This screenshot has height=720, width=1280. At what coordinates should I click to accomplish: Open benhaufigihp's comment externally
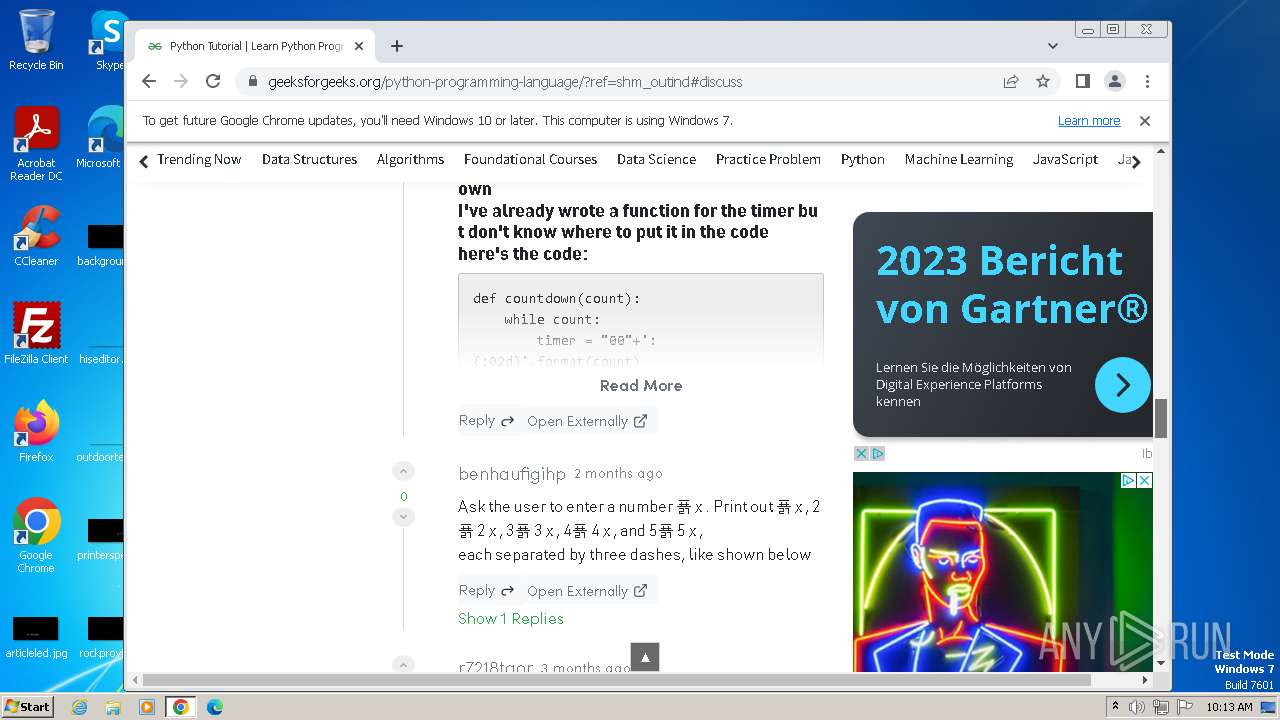587,591
